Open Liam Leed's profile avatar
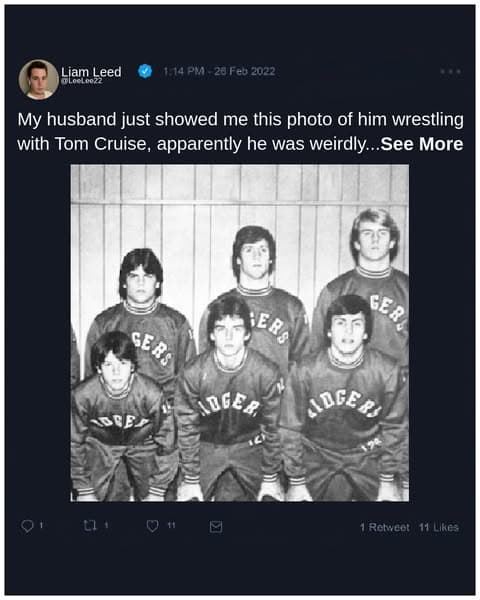The height and width of the screenshot is (600, 480). pyautogui.click(x=38, y=79)
